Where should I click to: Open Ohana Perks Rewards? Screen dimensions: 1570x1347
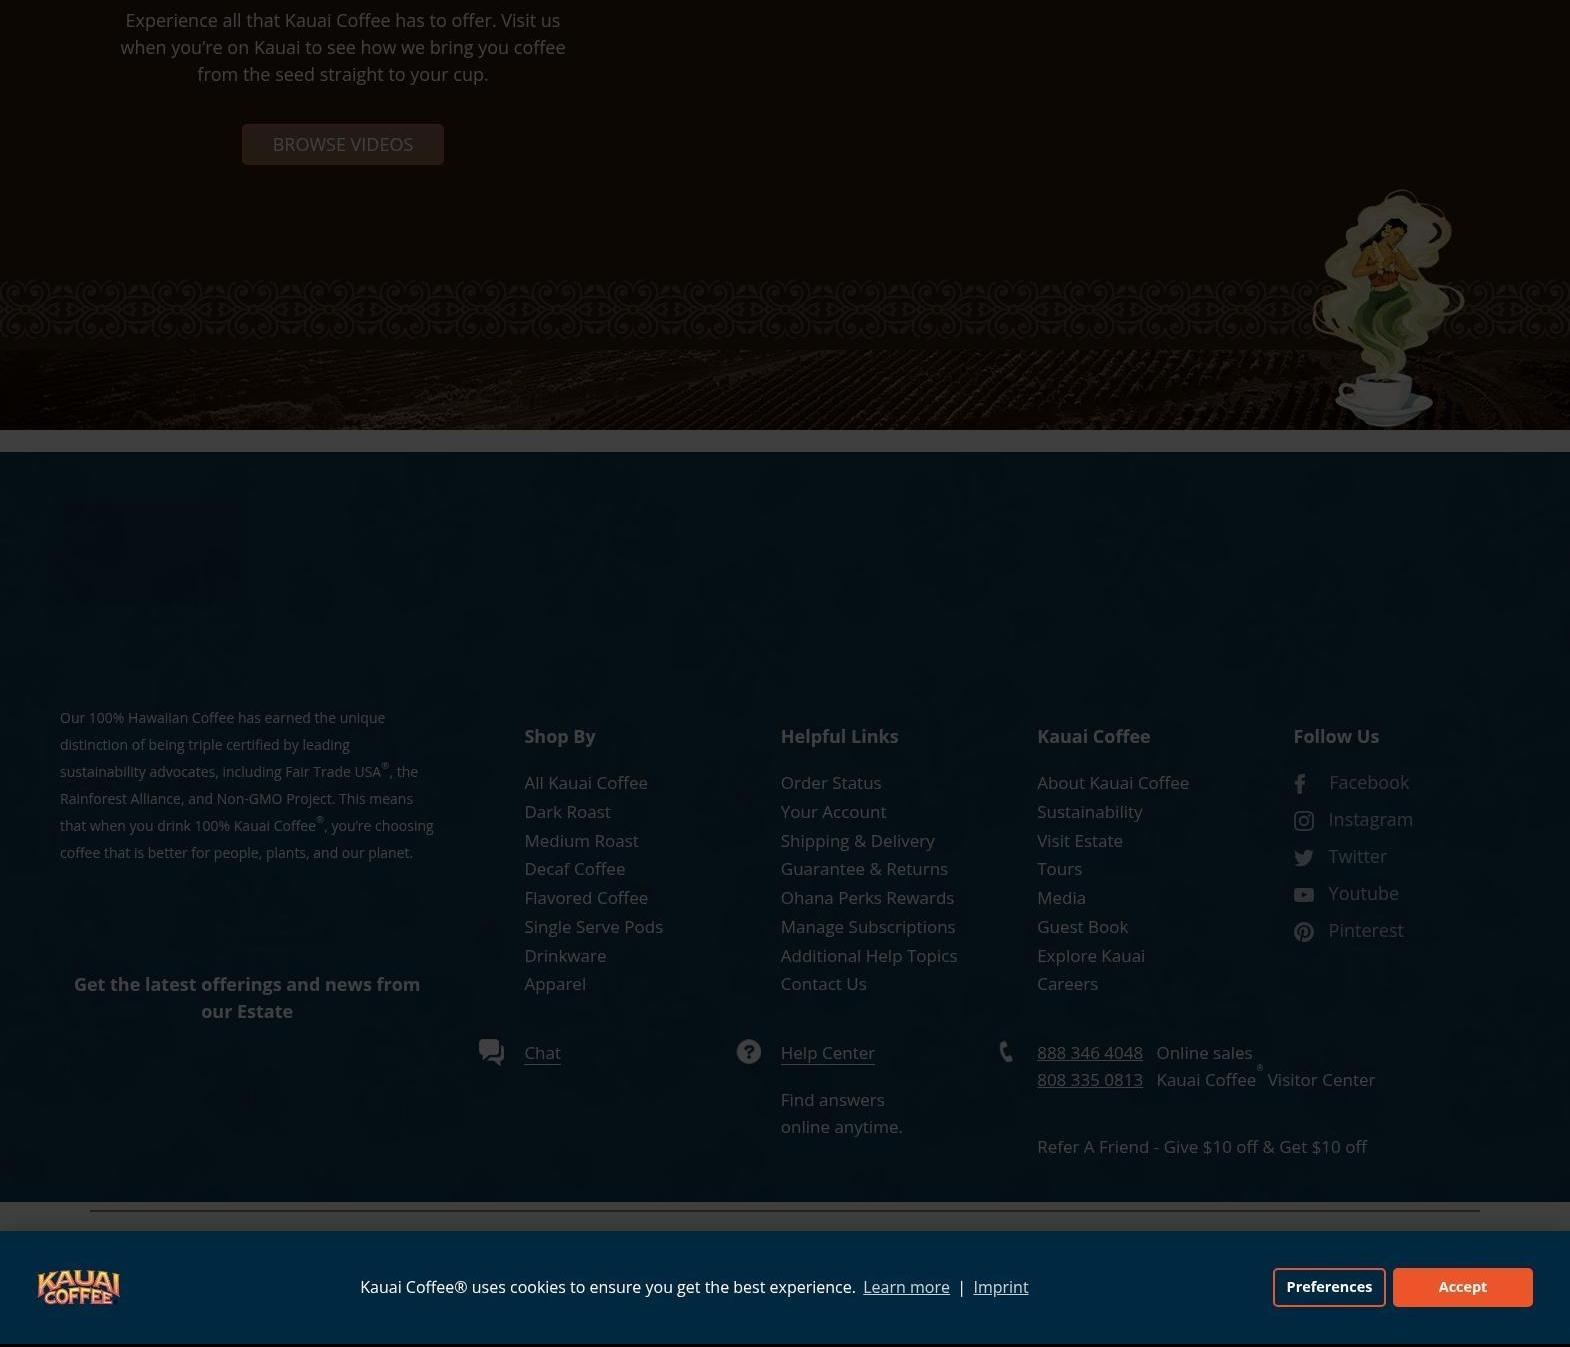coord(867,898)
